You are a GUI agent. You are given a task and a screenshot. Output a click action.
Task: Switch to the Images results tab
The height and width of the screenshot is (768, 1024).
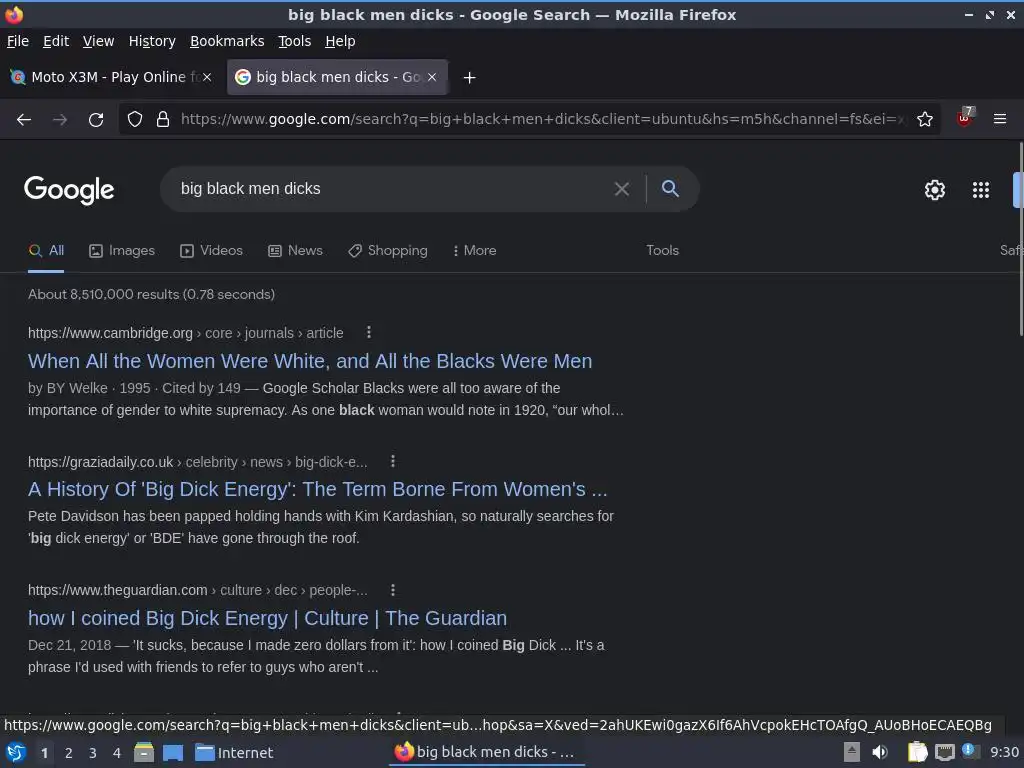tap(122, 251)
